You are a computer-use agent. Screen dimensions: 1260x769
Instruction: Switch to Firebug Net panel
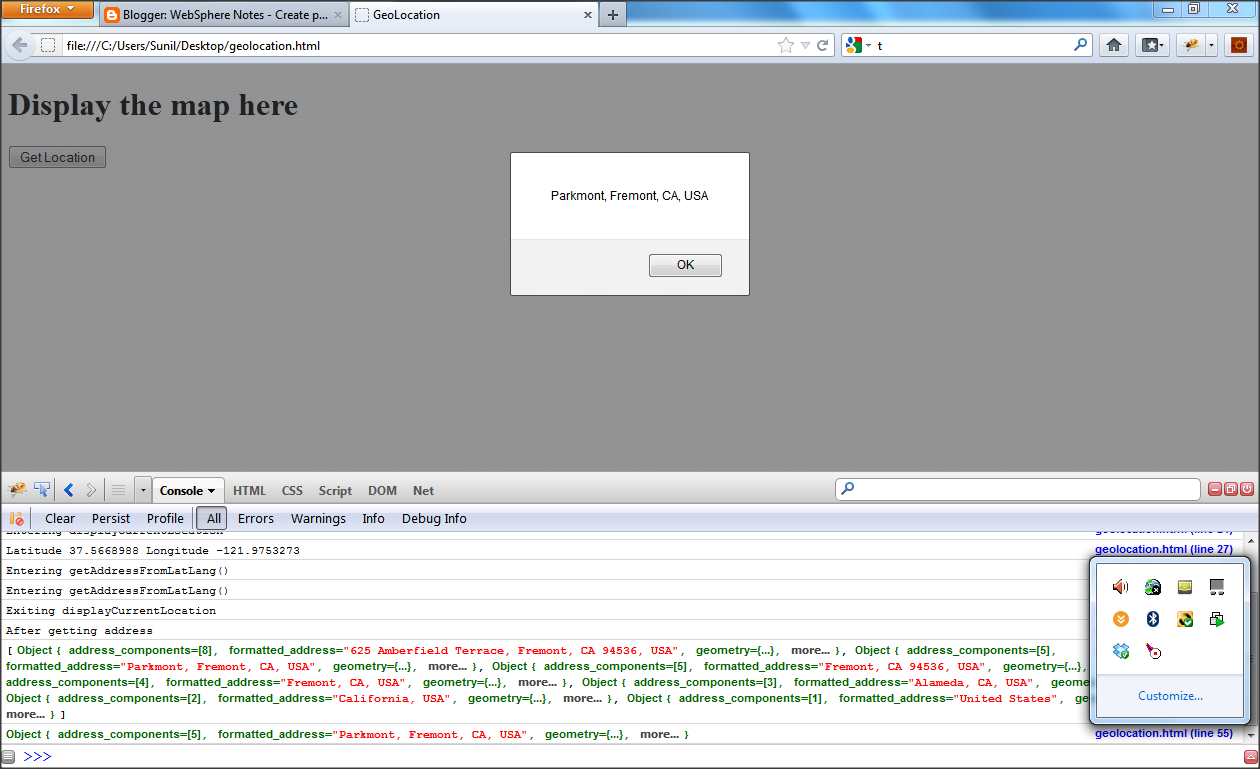coord(424,490)
